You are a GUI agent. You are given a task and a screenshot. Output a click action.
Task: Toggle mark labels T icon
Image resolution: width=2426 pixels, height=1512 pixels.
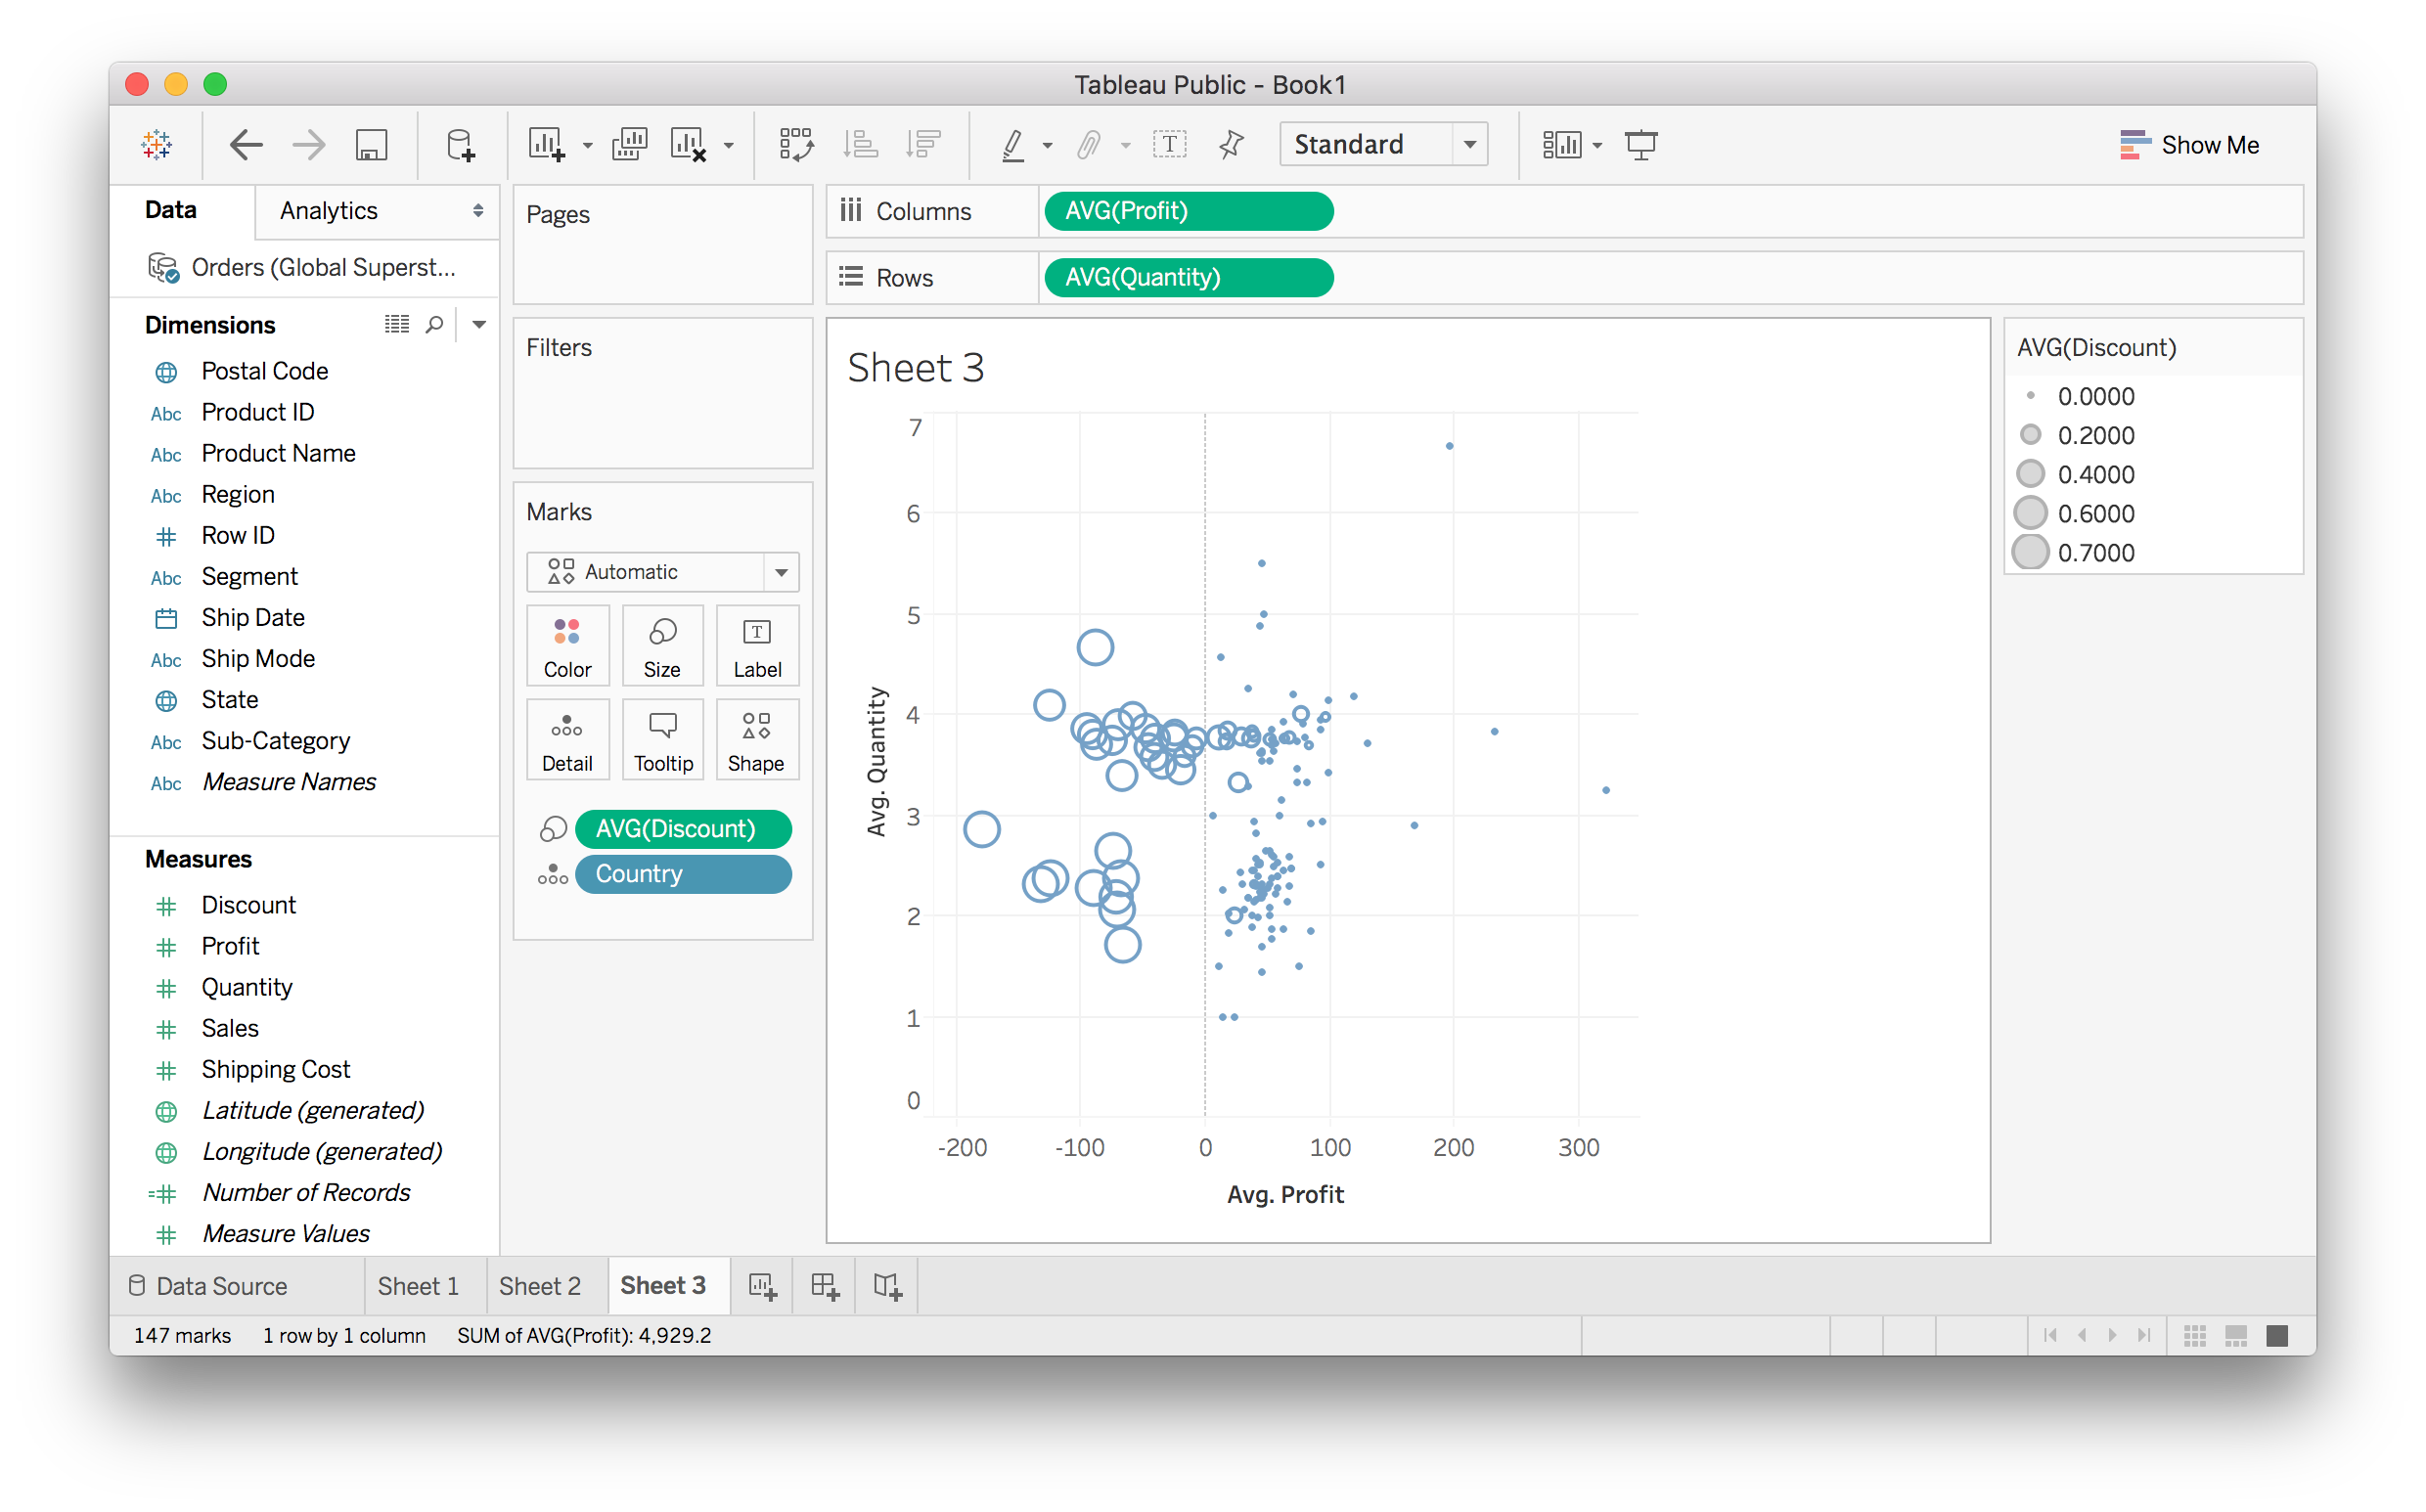(x=1169, y=145)
